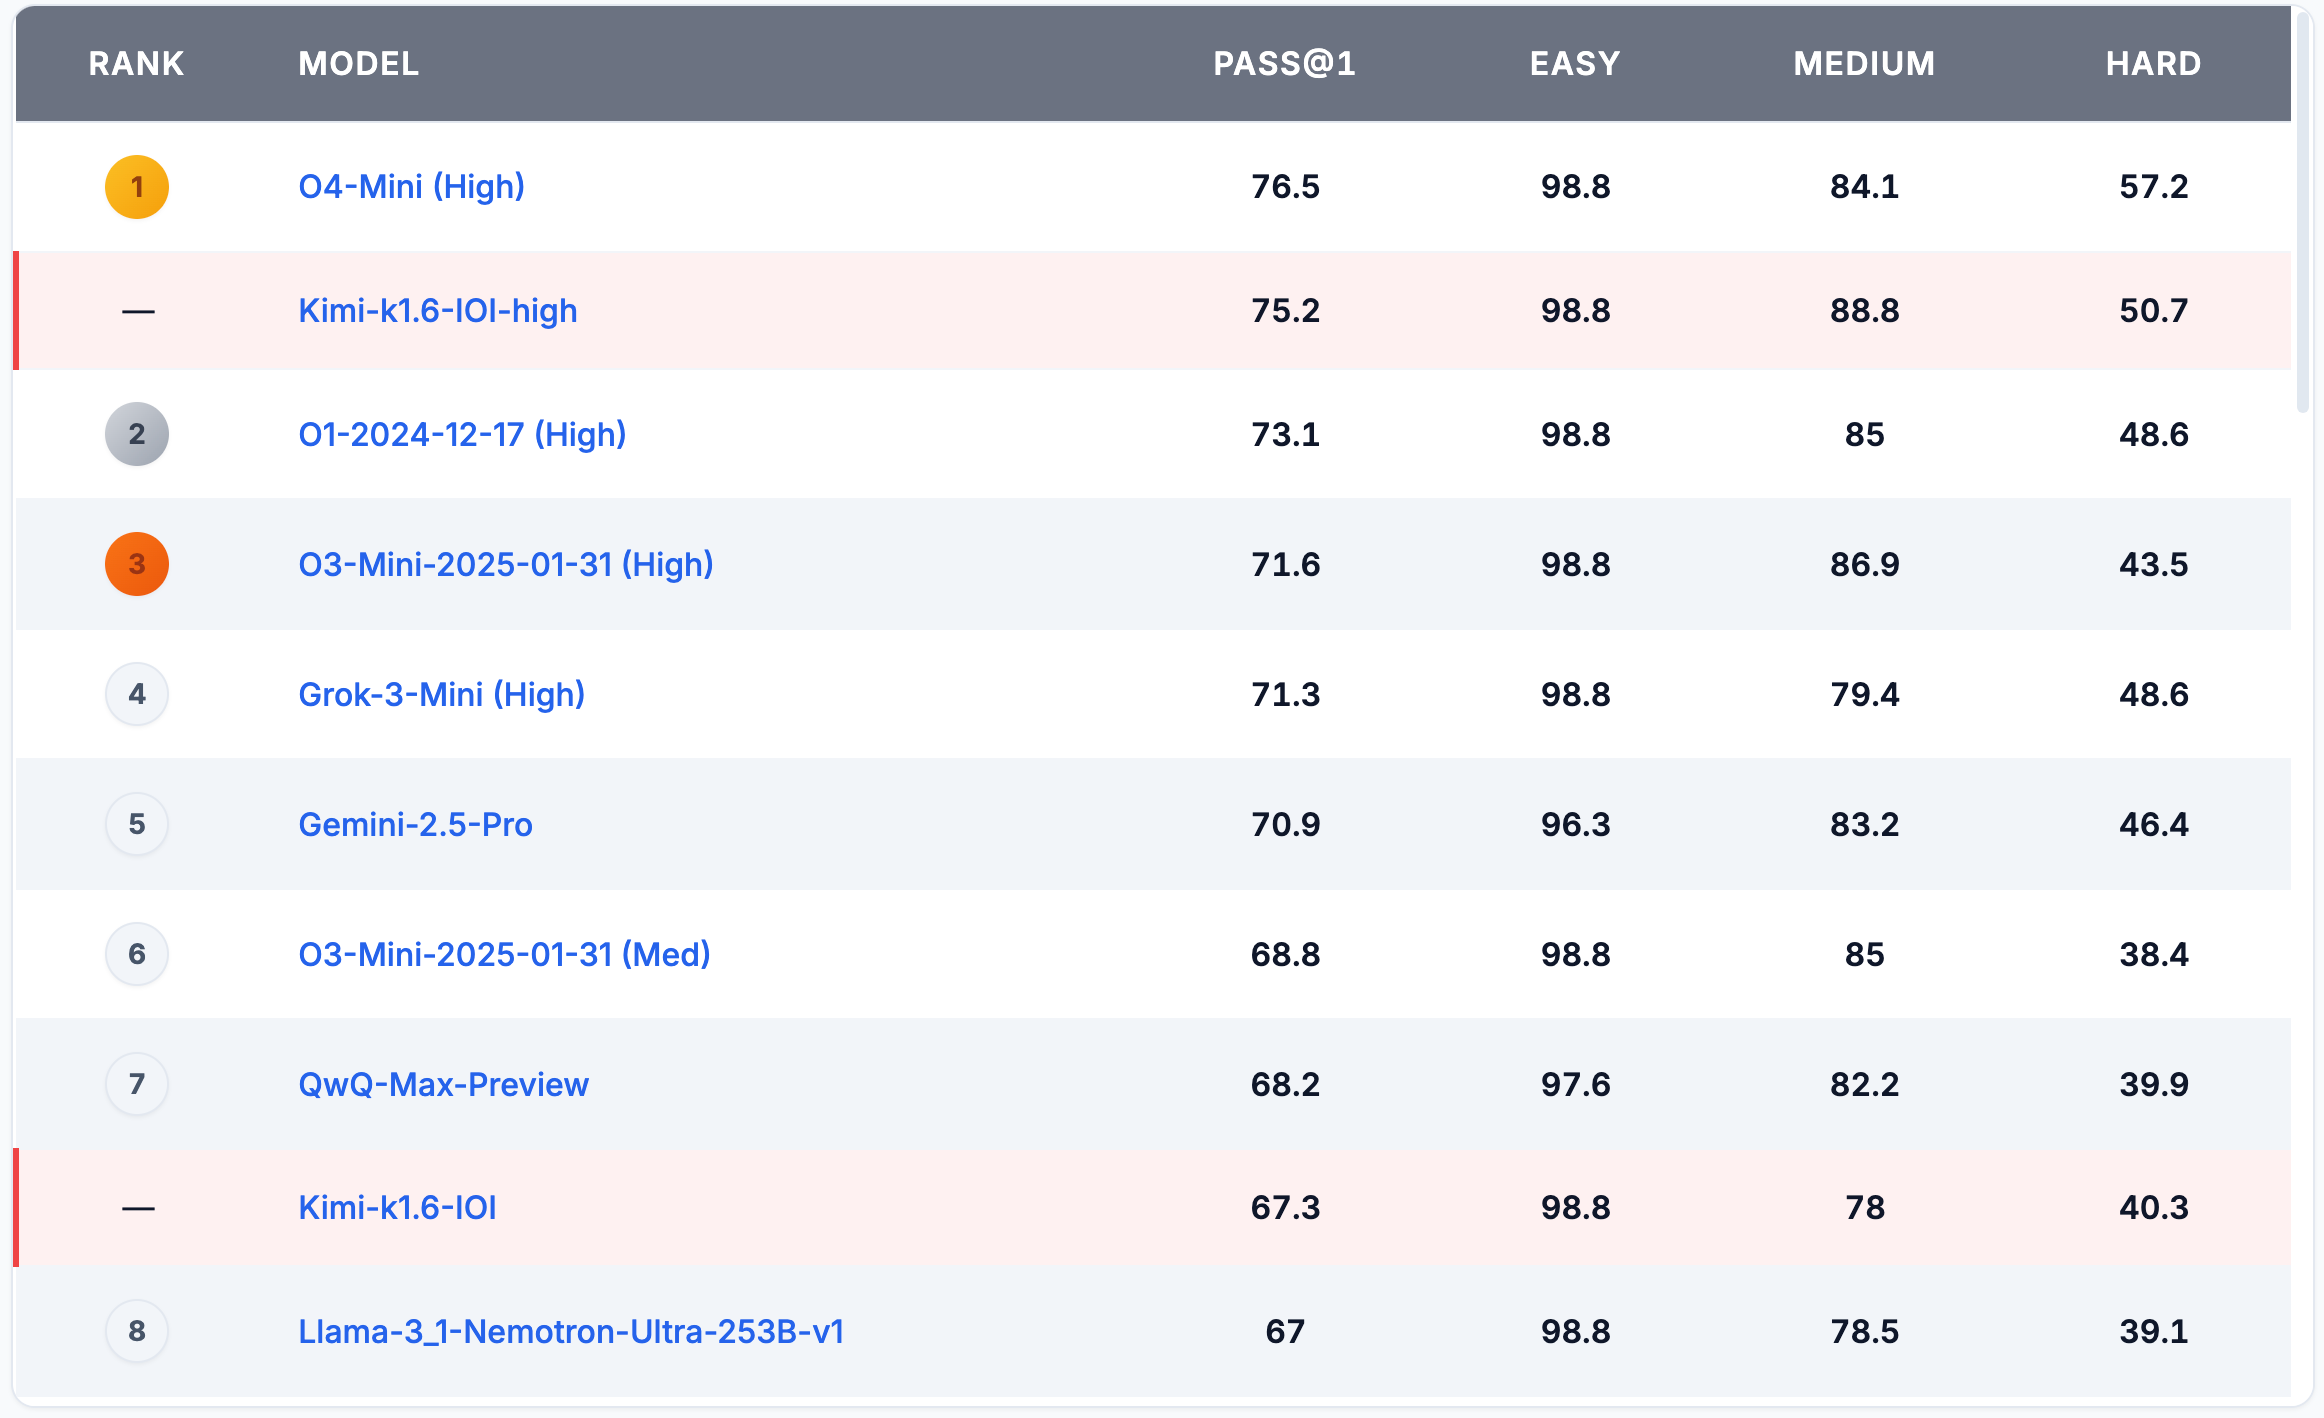
Task: Open the O4-Mini (High) model link
Action: click(x=411, y=187)
